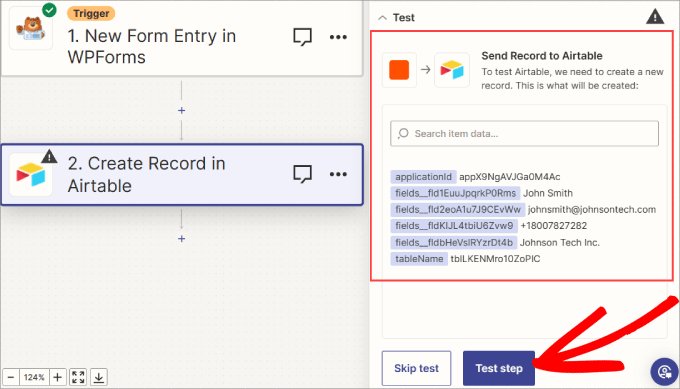
Task: Open comments on the WPForms trigger step
Action: (302, 37)
